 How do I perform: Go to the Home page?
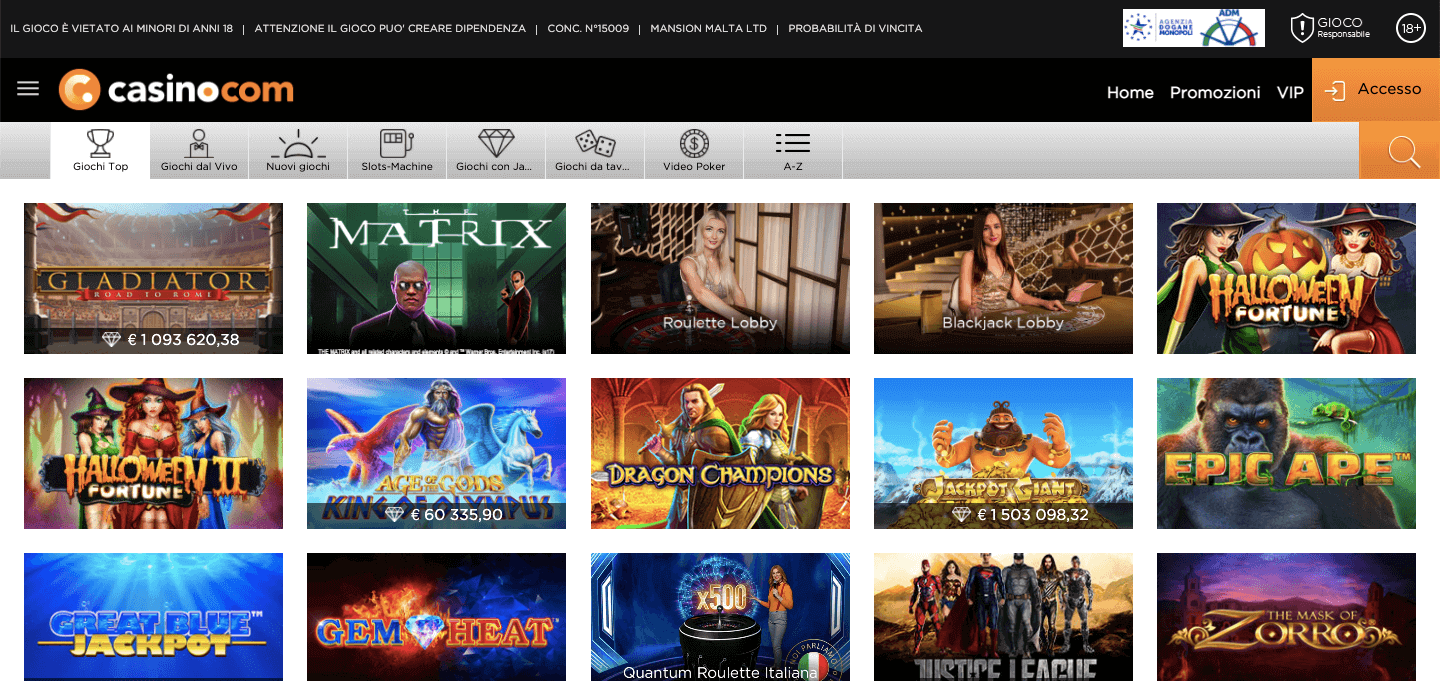click(x=1130, y=92)
